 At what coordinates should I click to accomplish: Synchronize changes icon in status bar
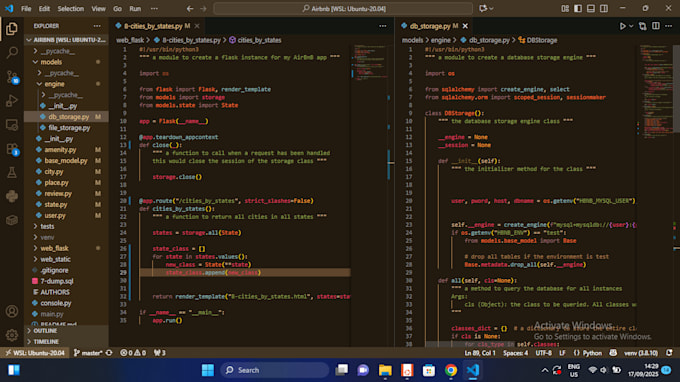(109, 353)
